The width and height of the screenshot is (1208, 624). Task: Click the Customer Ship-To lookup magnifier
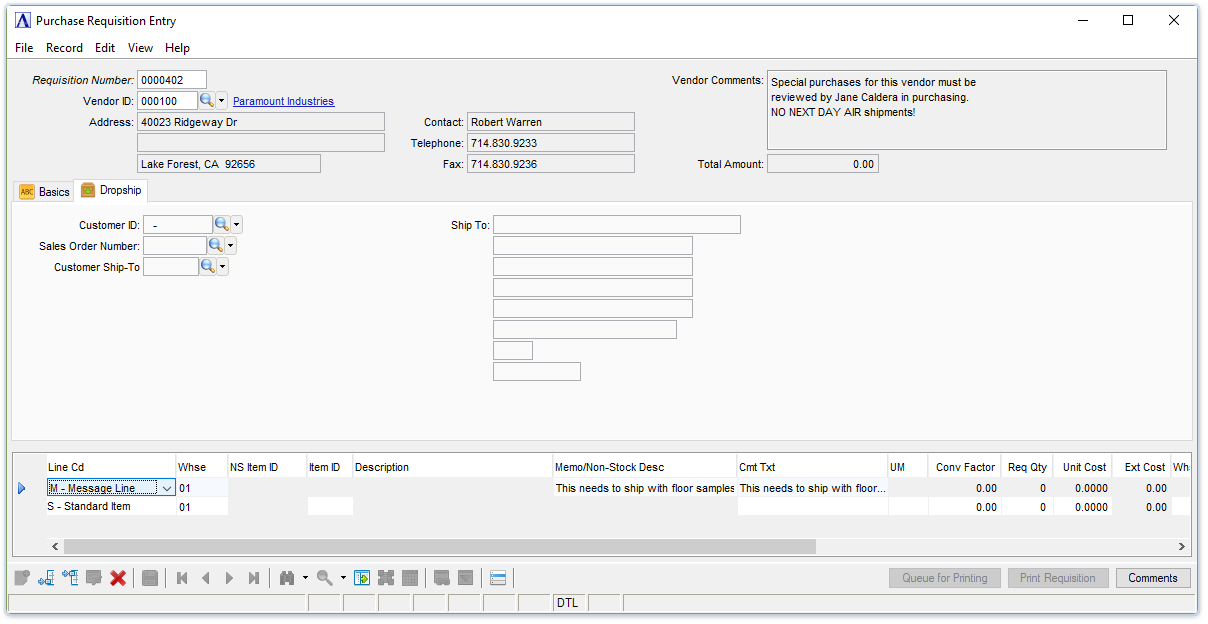207,267
